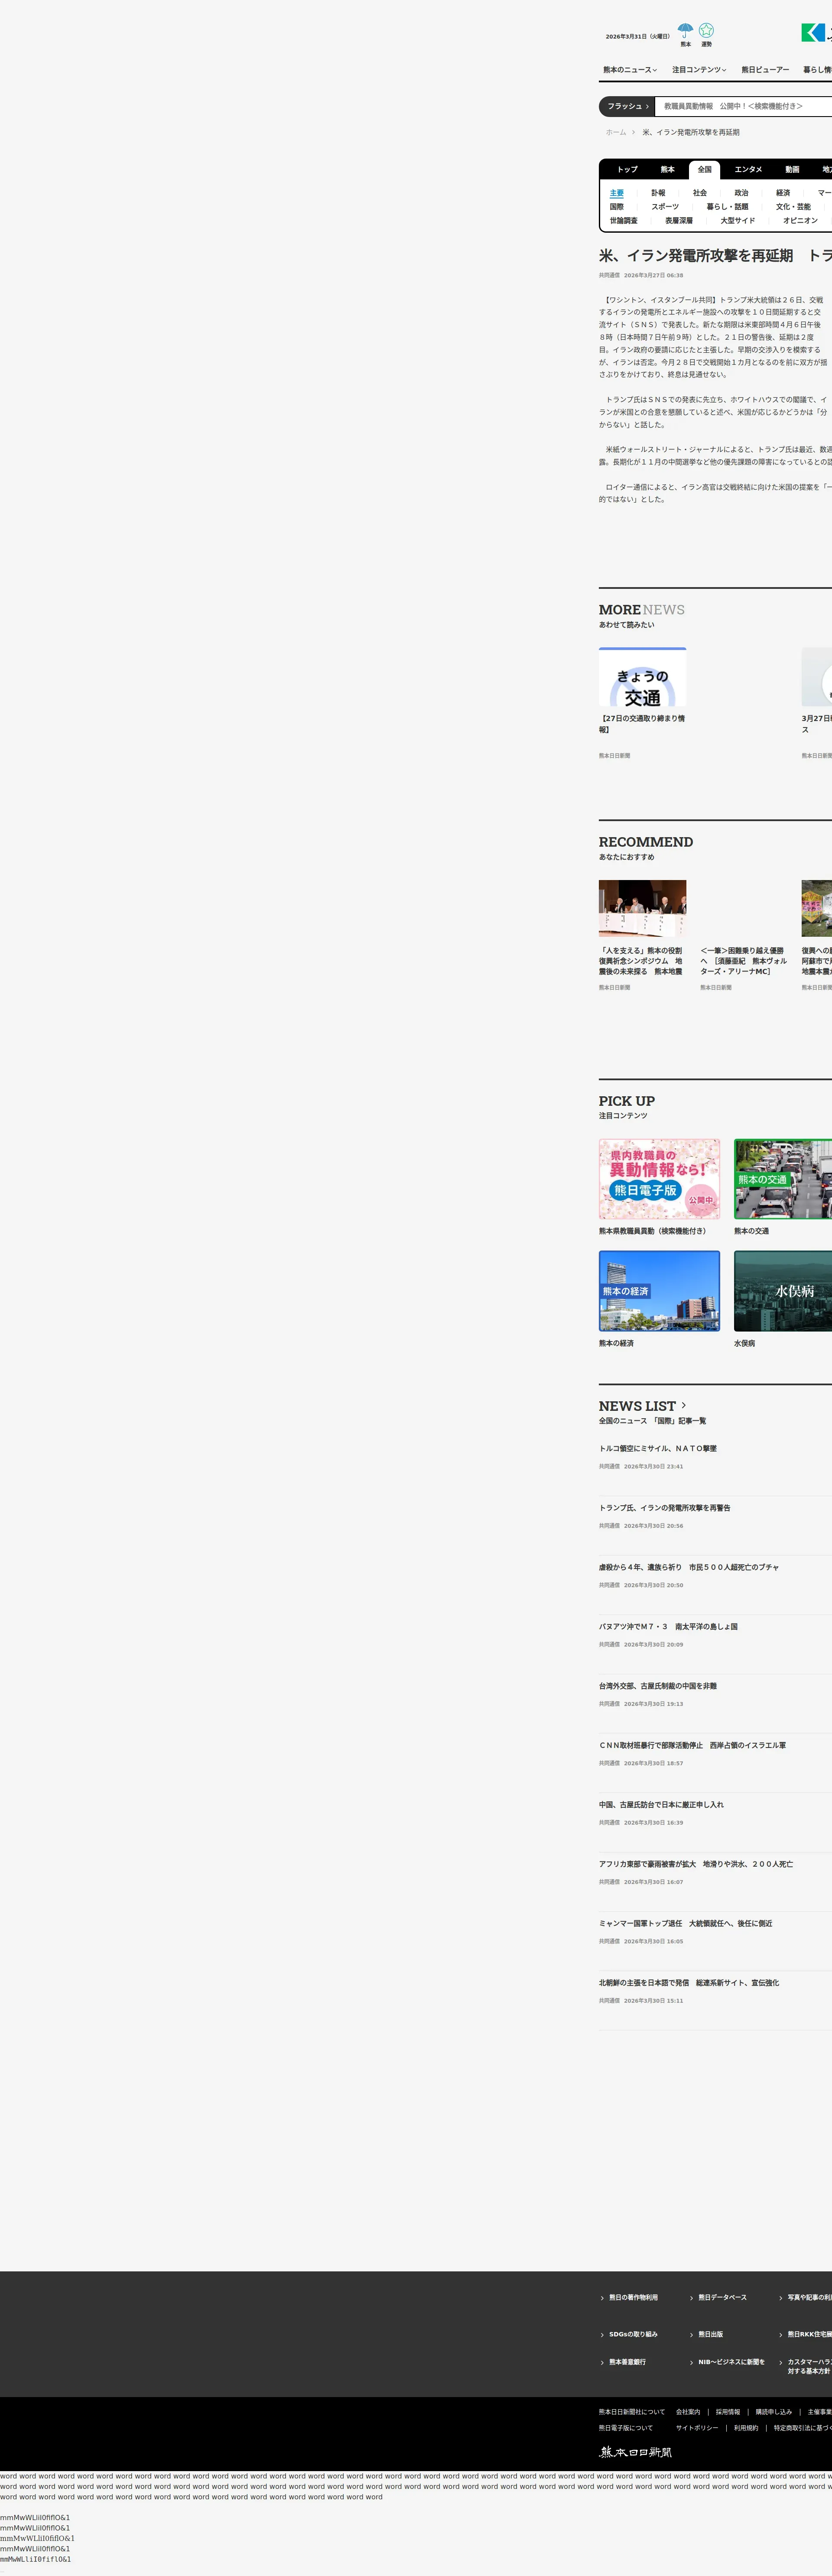This screenshot has width=832, height=2576.
Task: Open the 熊日データベース footer link
Action: click(x=722, y=2297)
